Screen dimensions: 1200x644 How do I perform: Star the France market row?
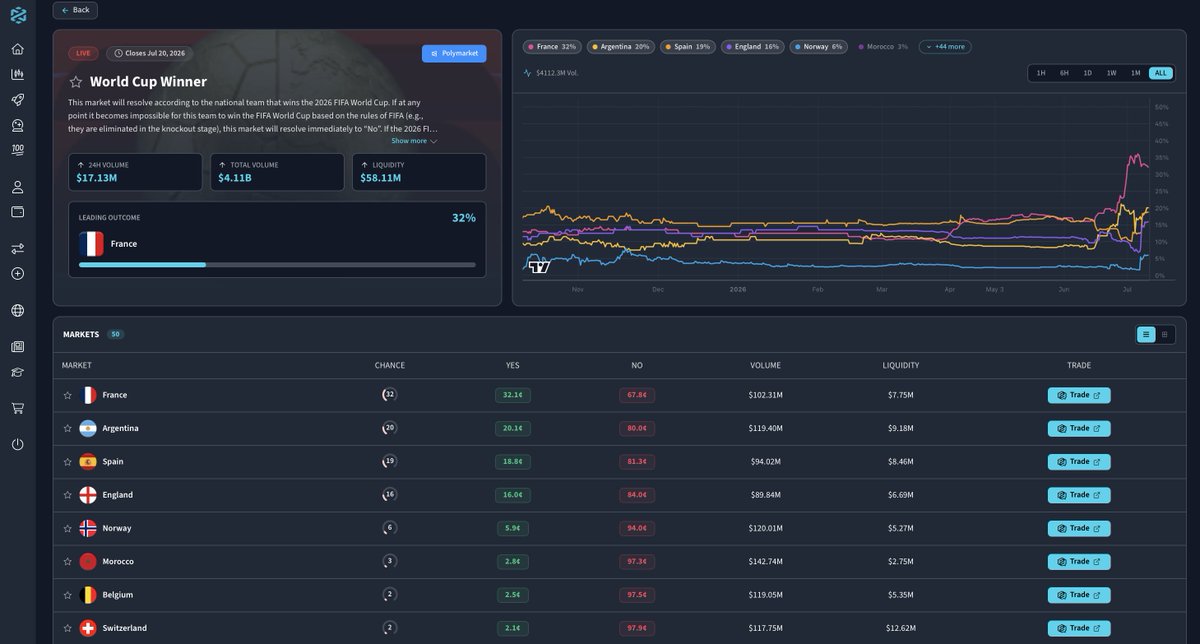(x=68, y=395)
